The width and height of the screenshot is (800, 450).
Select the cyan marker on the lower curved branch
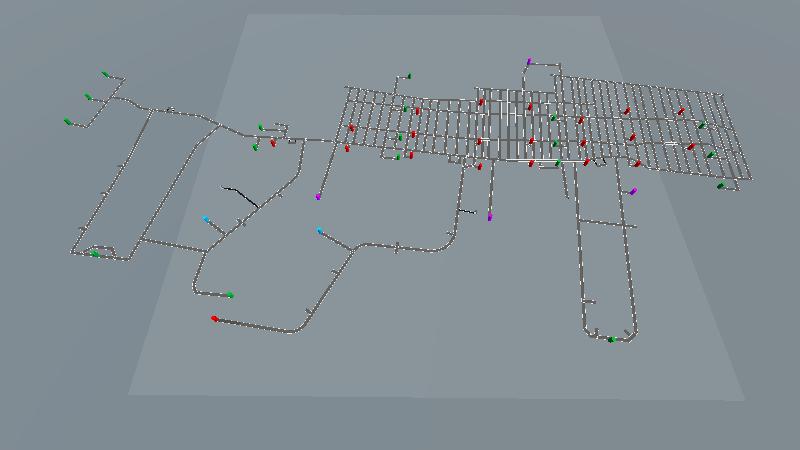pyautogui.click(x=320, y=231)
